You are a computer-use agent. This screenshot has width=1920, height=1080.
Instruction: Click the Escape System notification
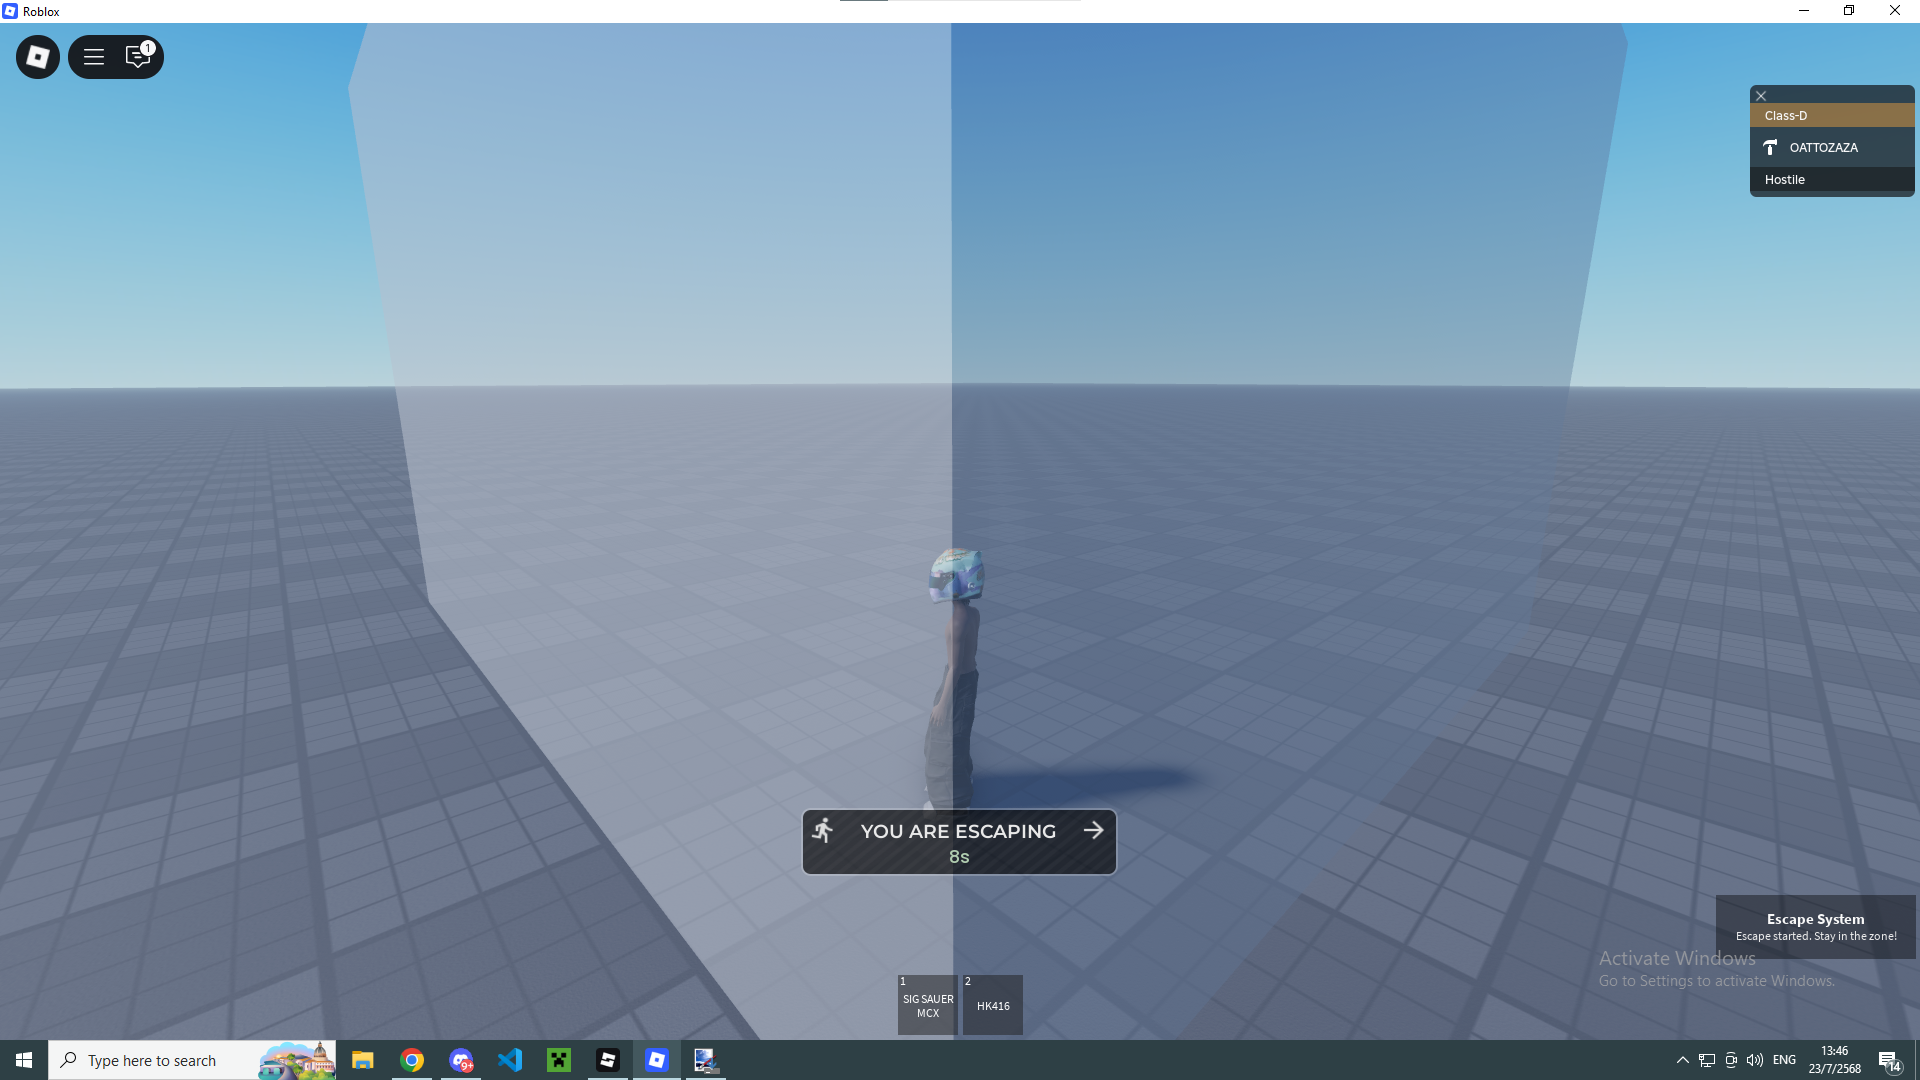[1815, 927]
